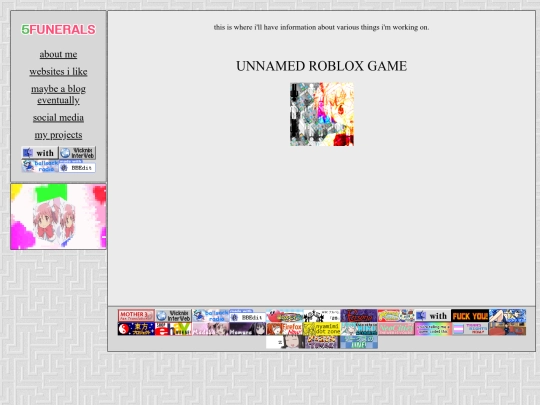This screenshot has width=540, height=405.
Task: Open the social media link
Action: [x=58, y=118]
